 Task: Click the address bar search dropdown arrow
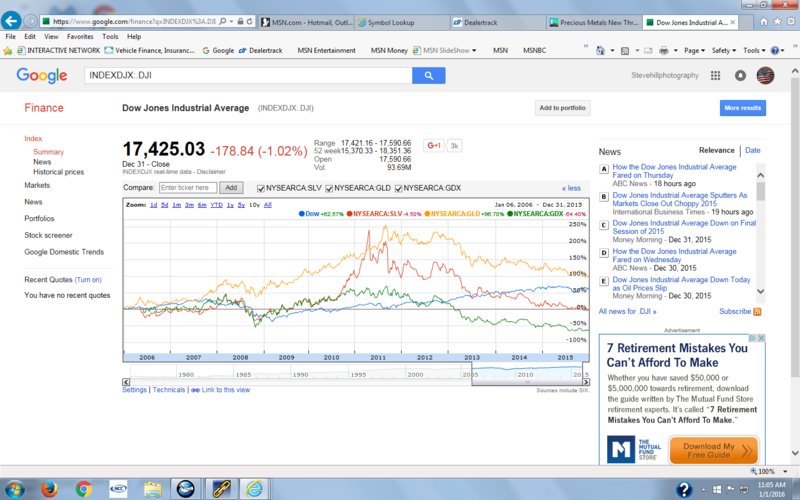tap(231, 21)
